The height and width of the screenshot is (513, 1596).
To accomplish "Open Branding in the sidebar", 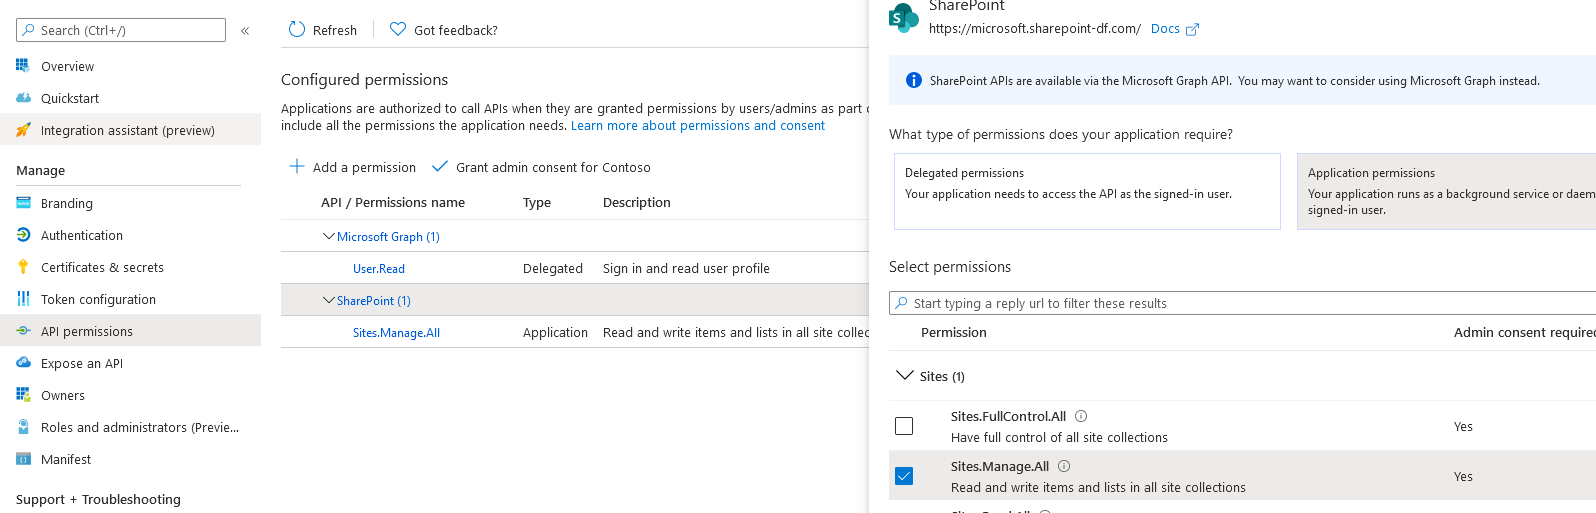I will 67,203.
